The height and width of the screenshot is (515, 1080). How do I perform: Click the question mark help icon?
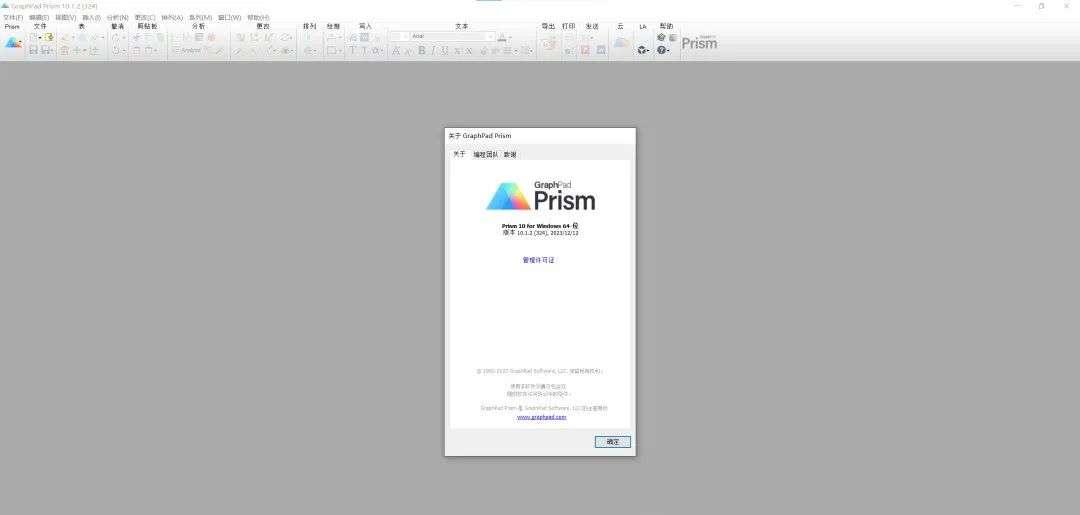coord(661,50)
